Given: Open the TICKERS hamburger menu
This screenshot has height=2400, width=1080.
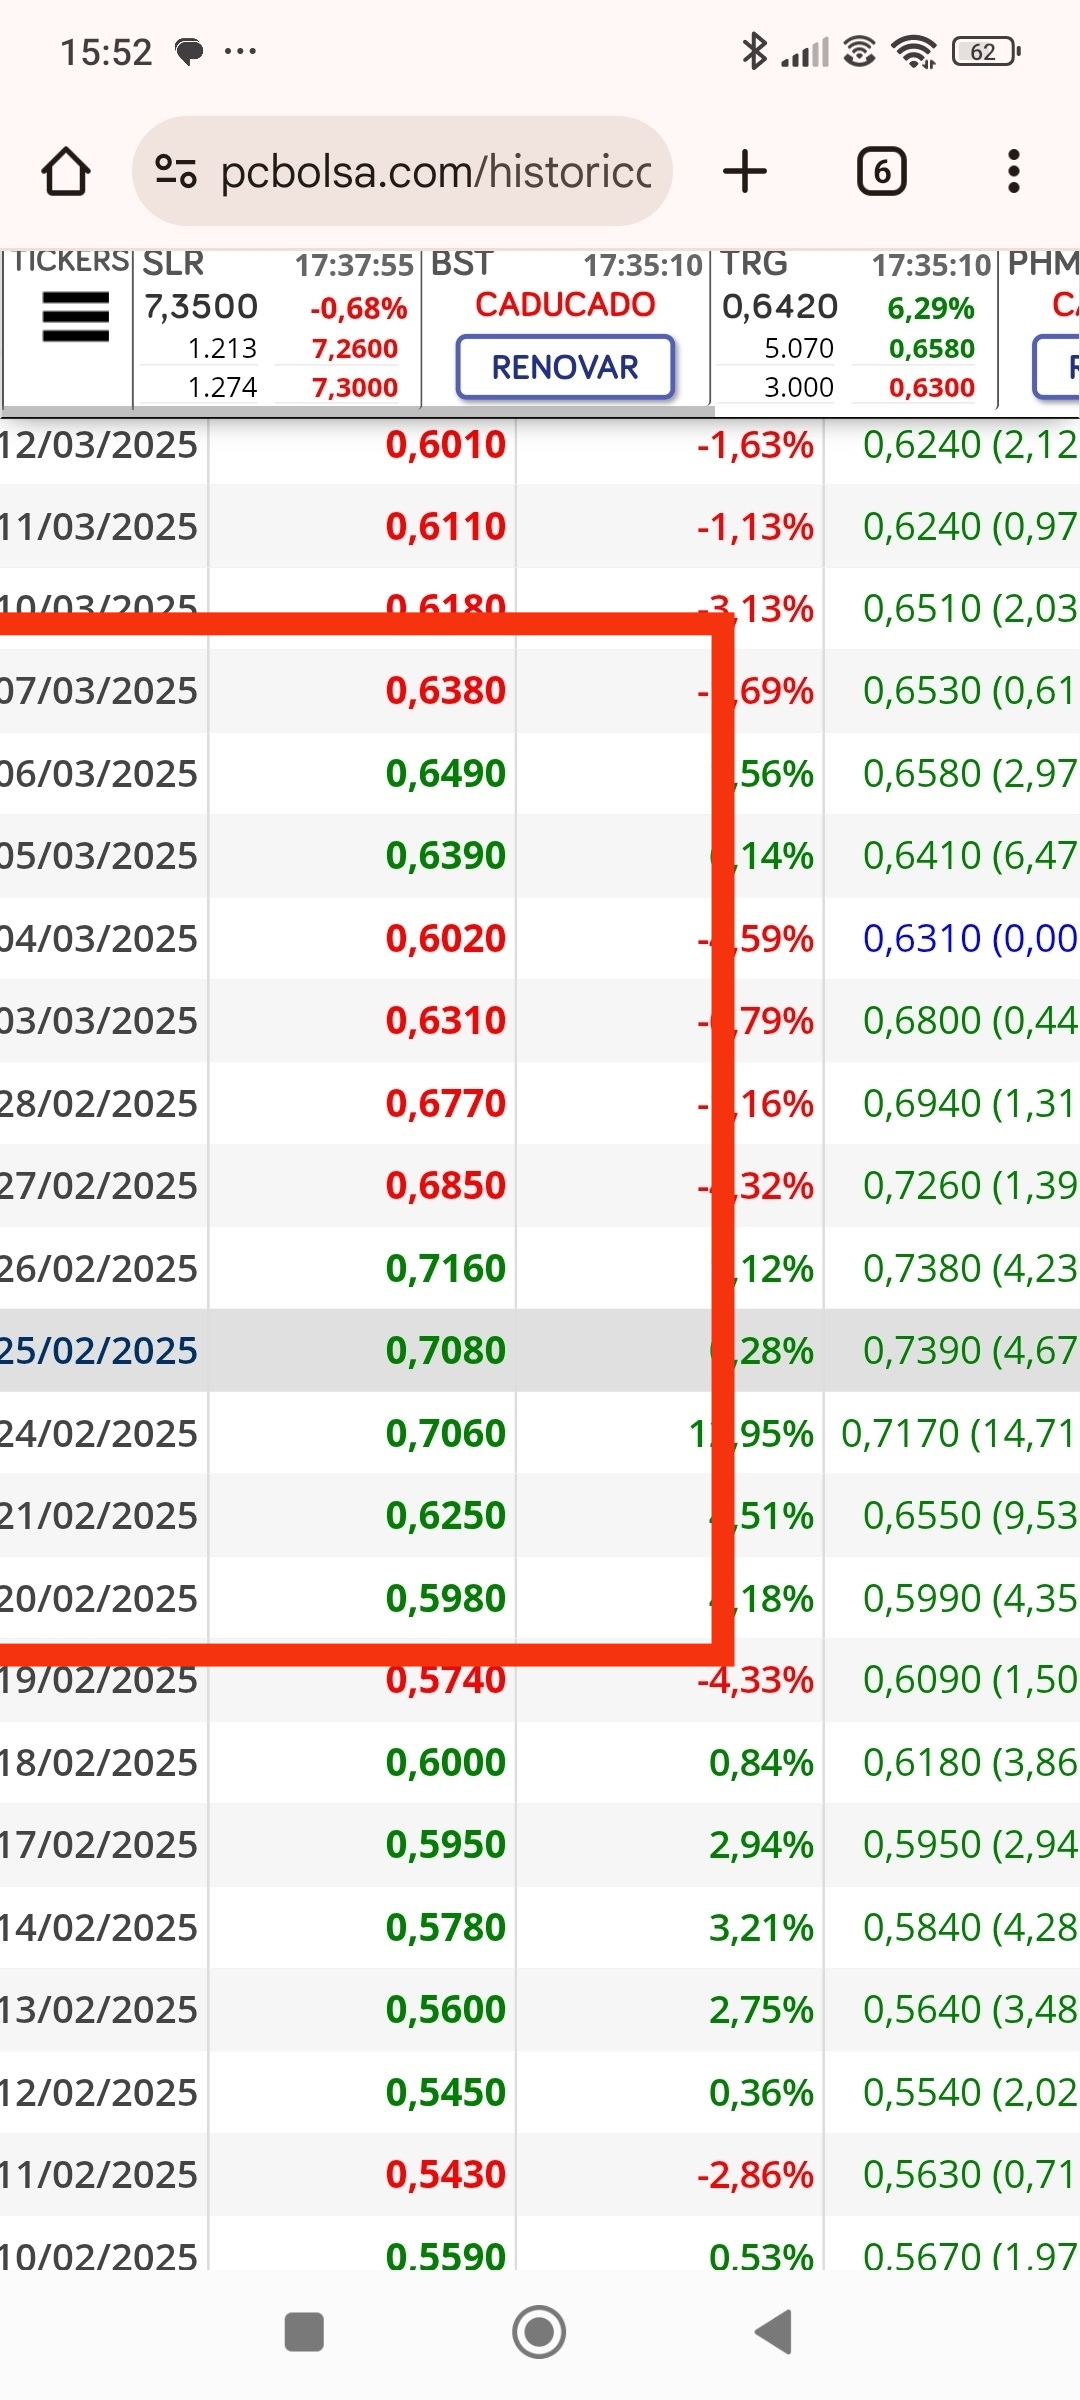Looking at the screenshot, I should (x=76, y=317).
